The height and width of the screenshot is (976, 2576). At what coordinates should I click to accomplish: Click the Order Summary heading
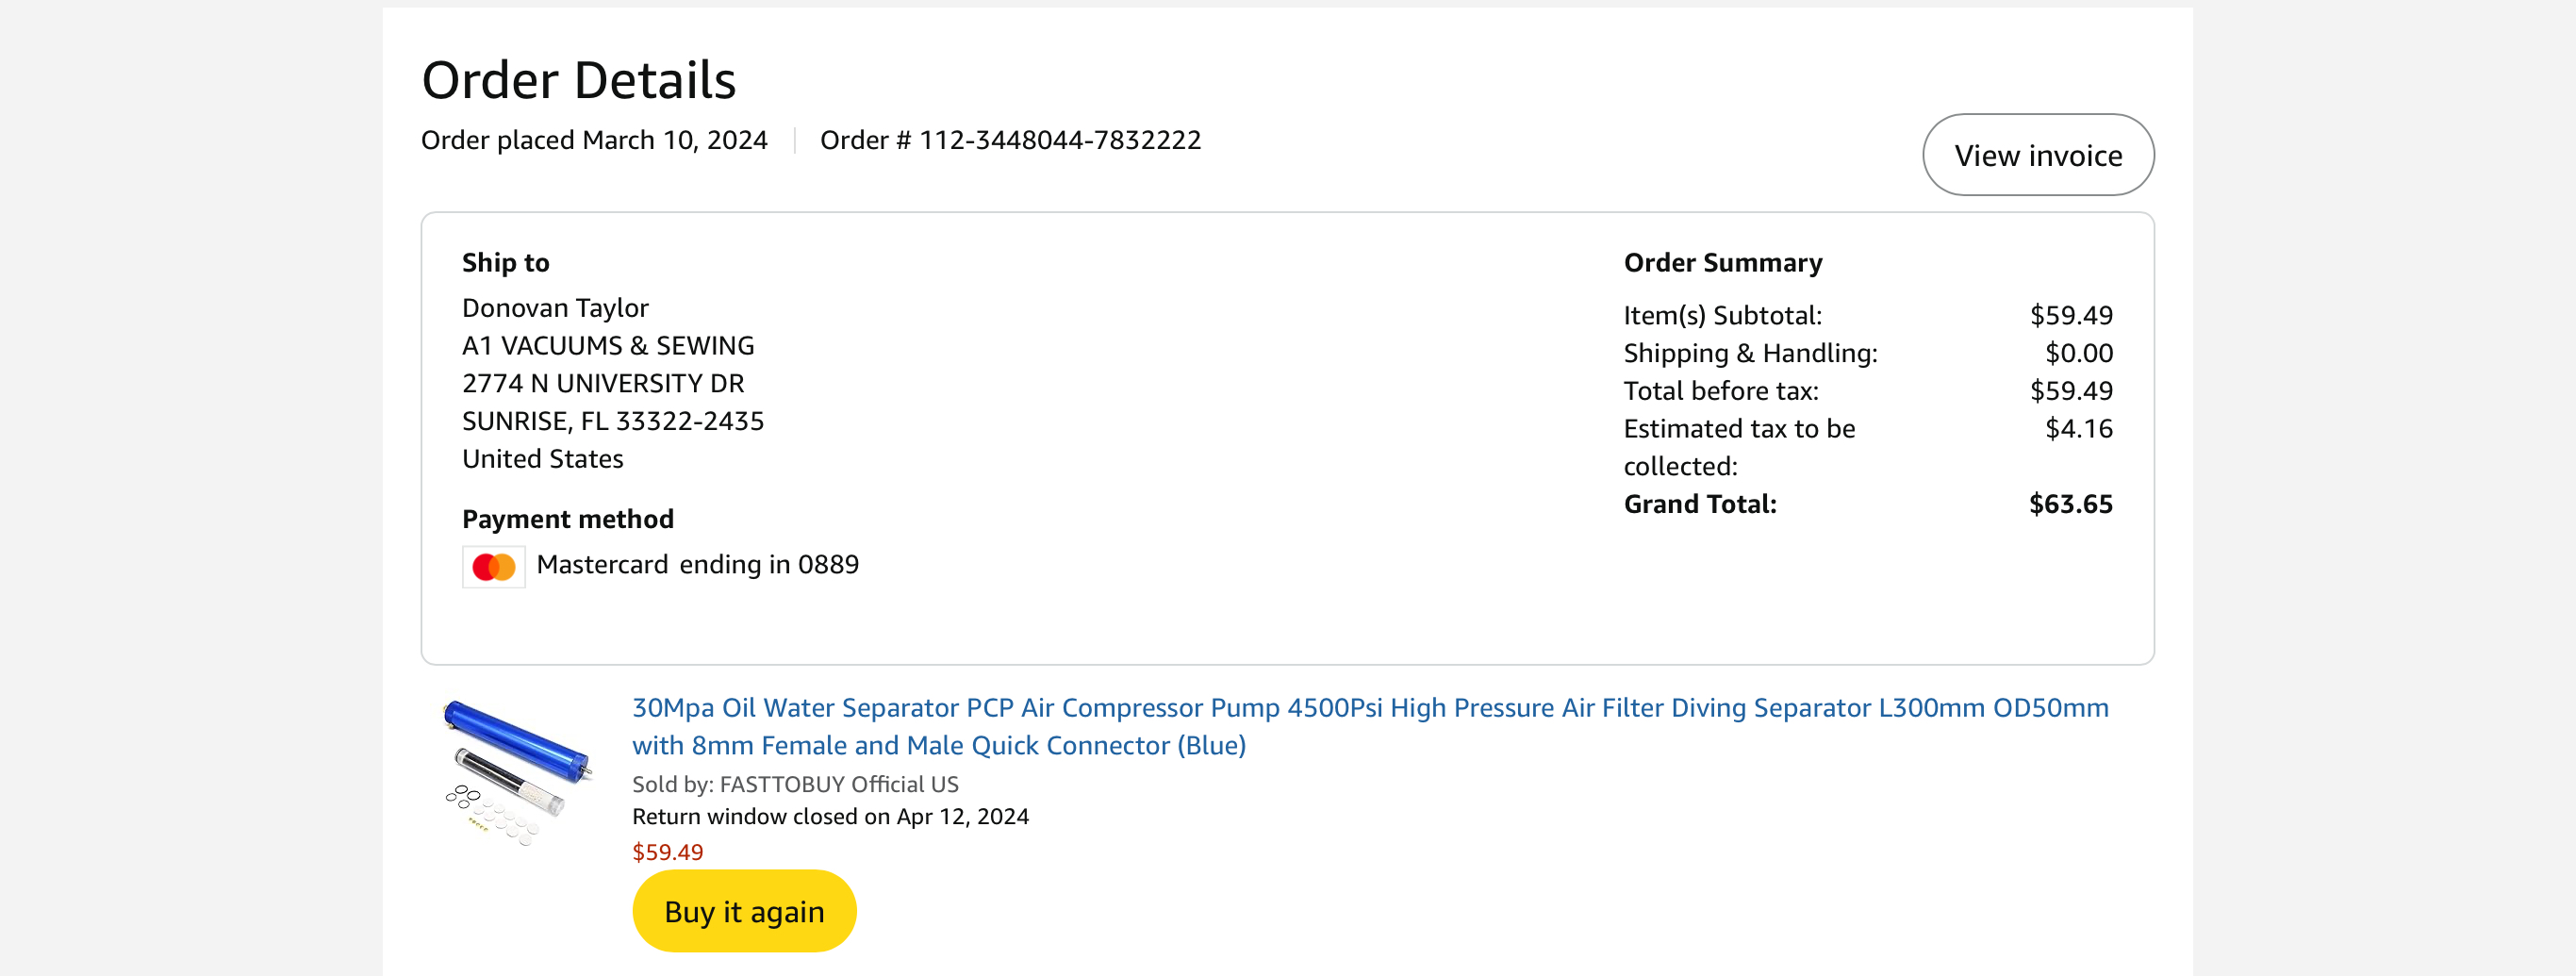tap(1722, 263)
